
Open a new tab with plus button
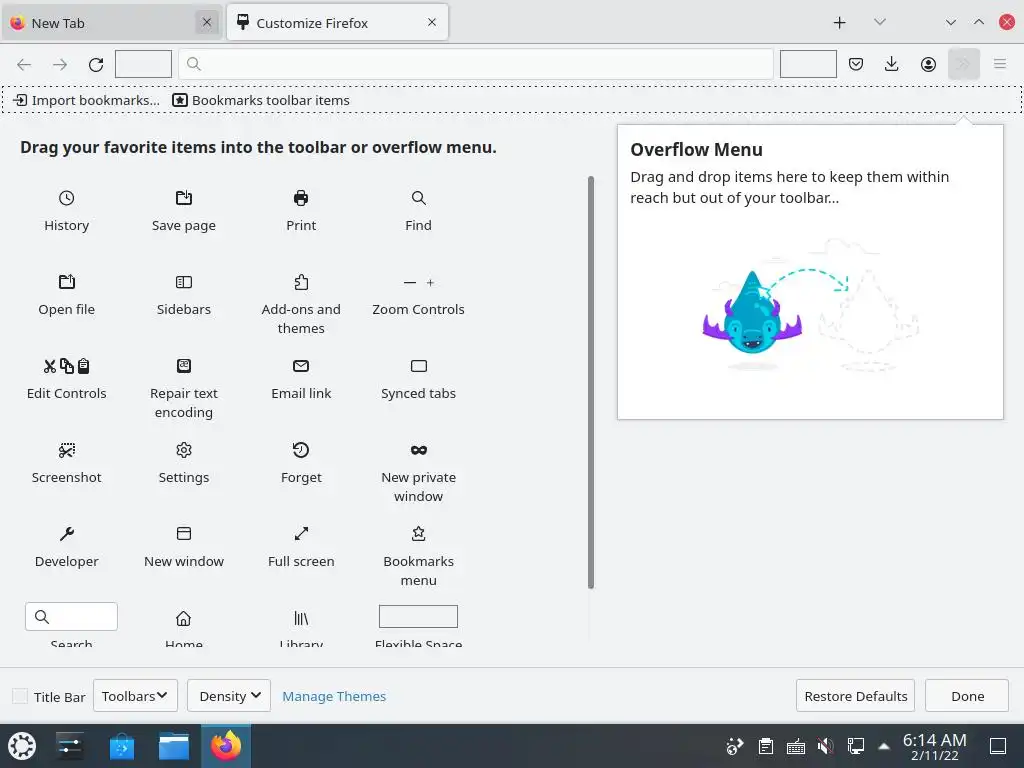839,23
